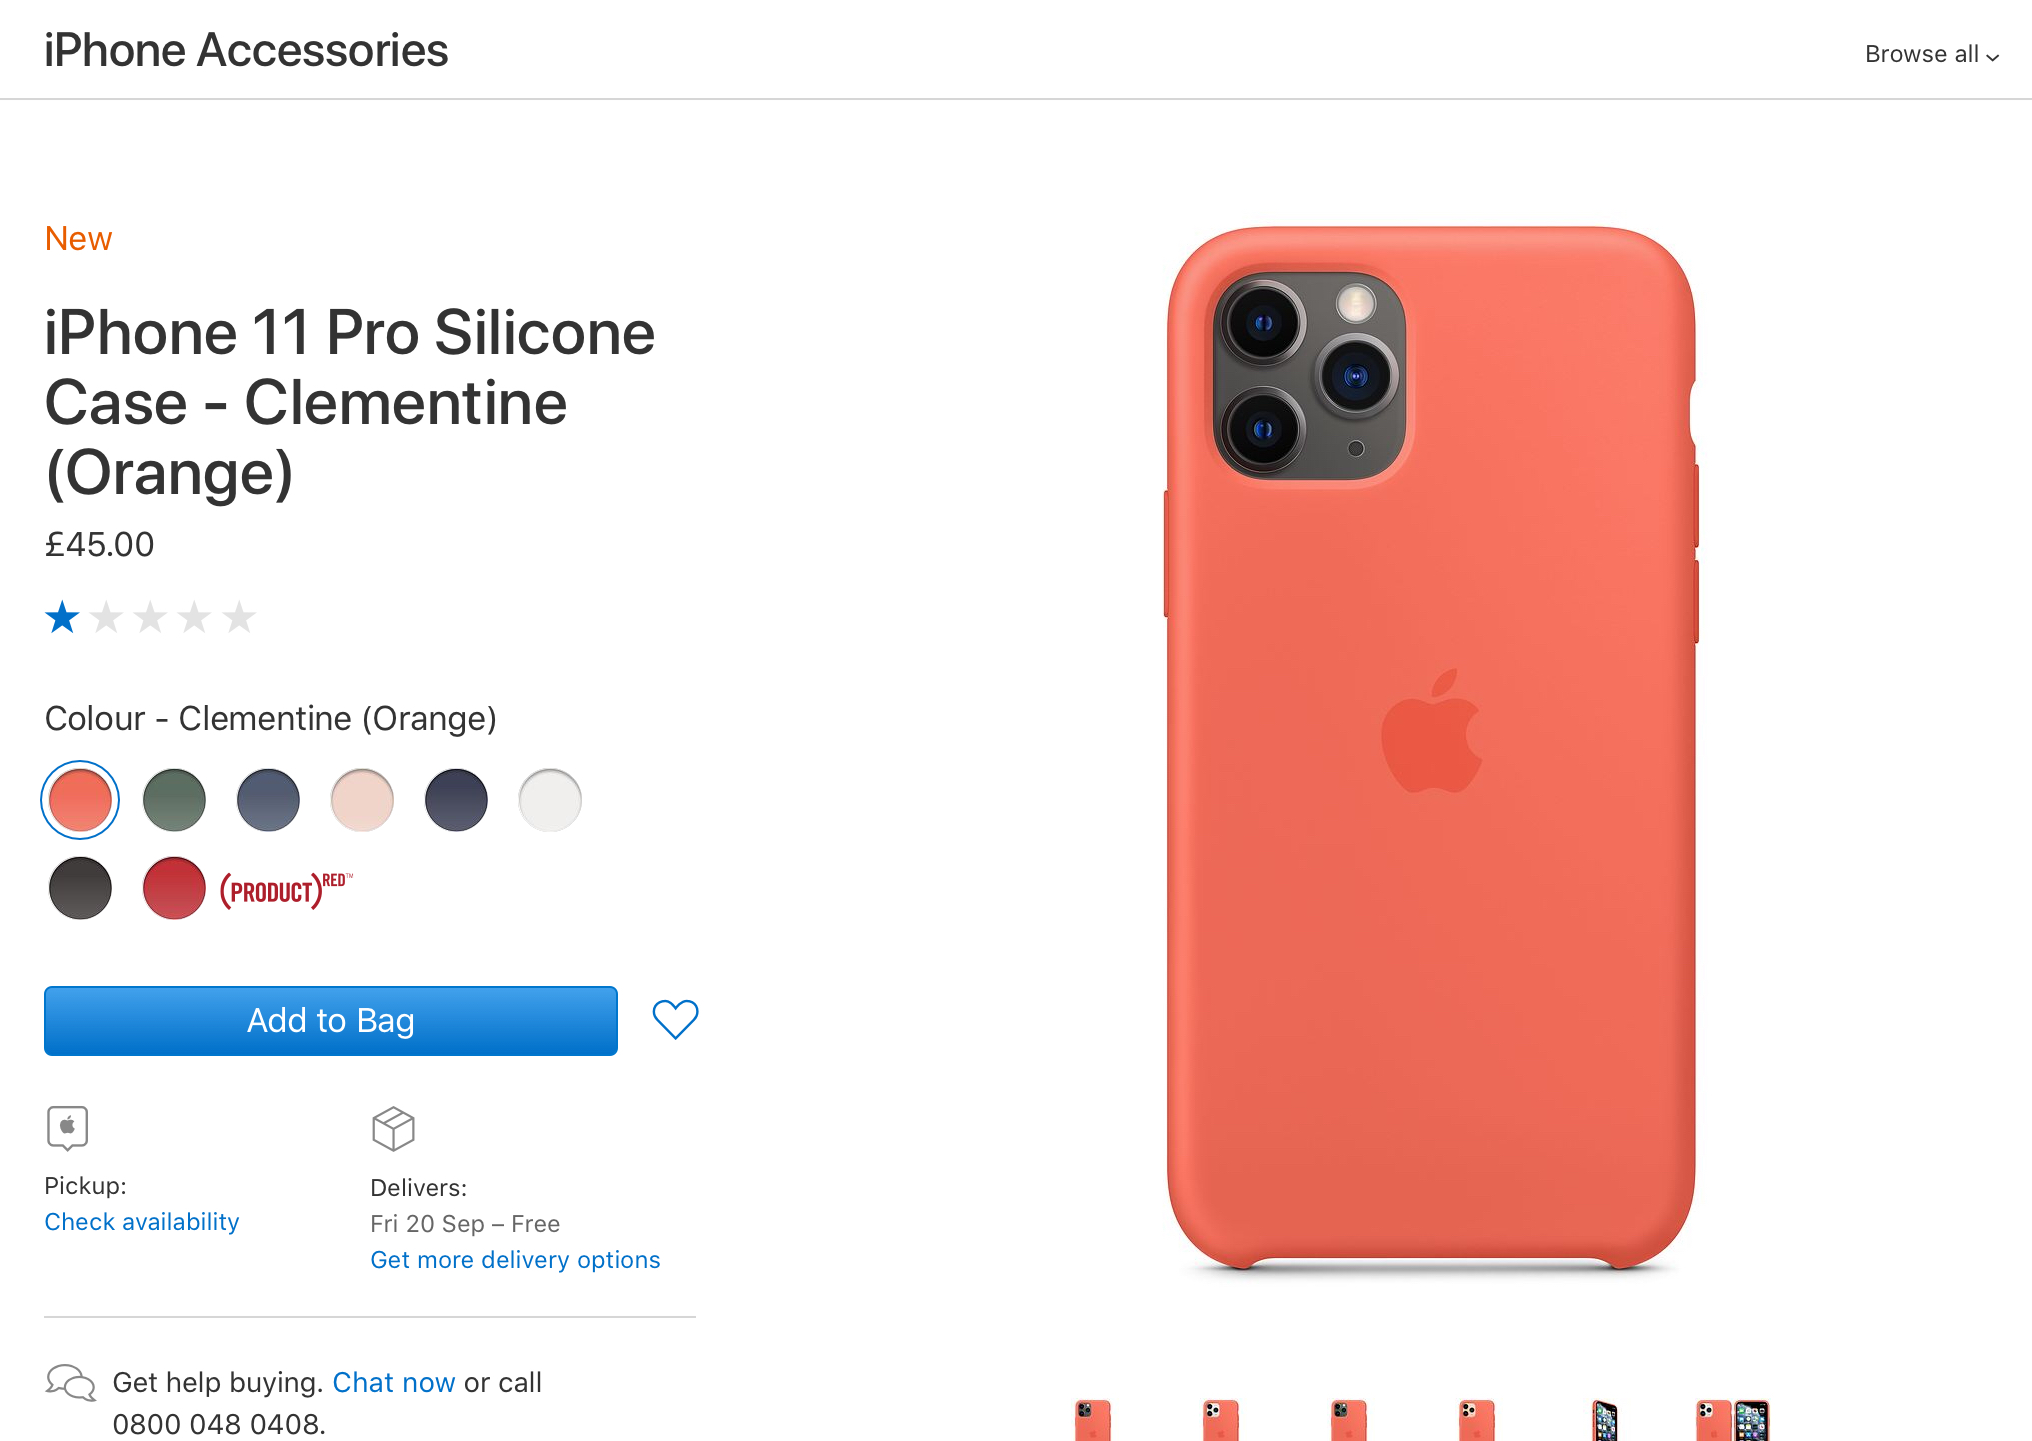Click the chat bubbles help icon

pyautogui.click(x=71, y=1383)
